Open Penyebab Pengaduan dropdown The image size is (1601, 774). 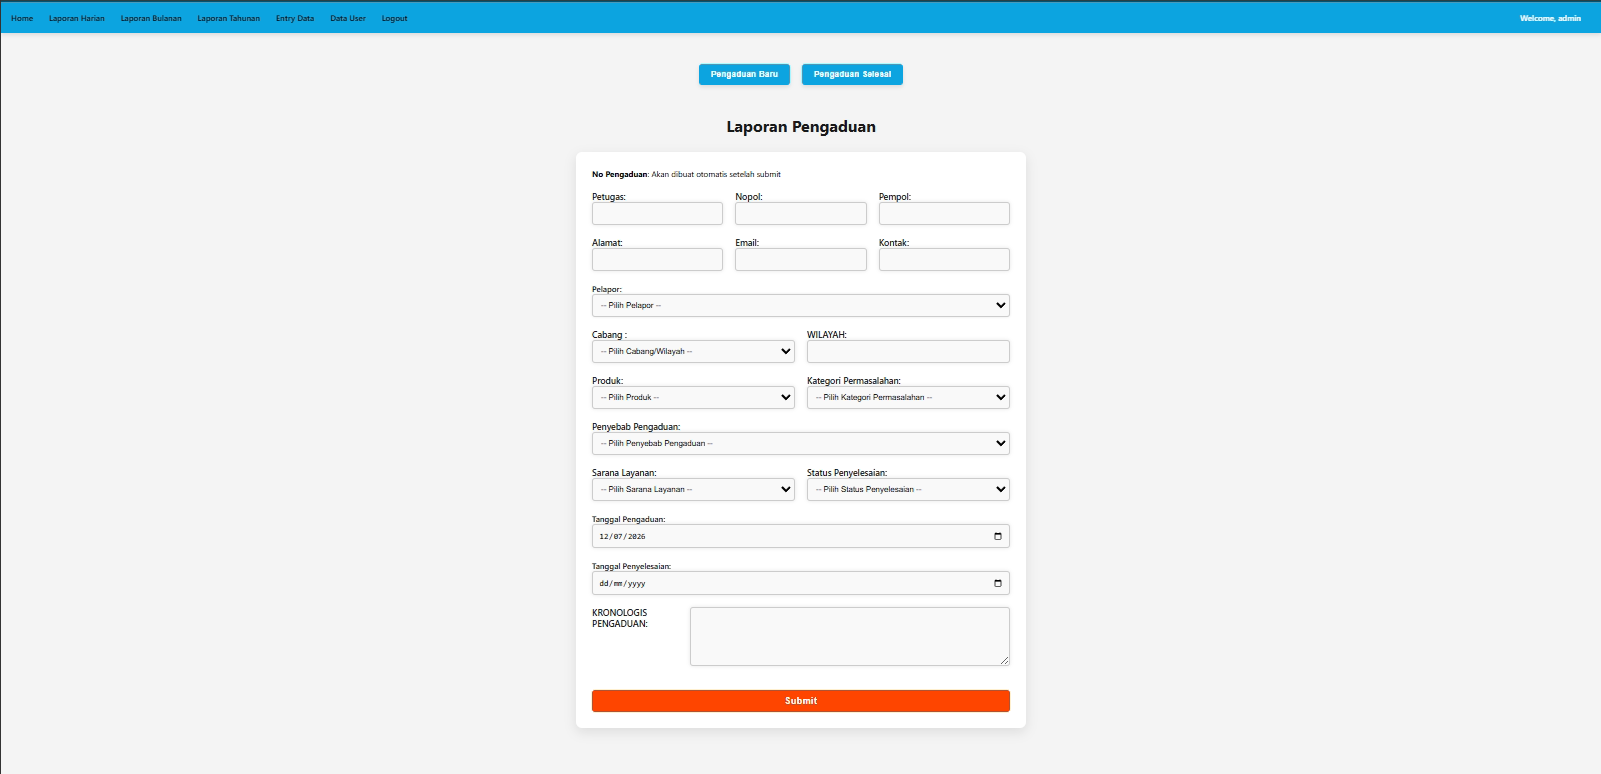click(800, 443)
